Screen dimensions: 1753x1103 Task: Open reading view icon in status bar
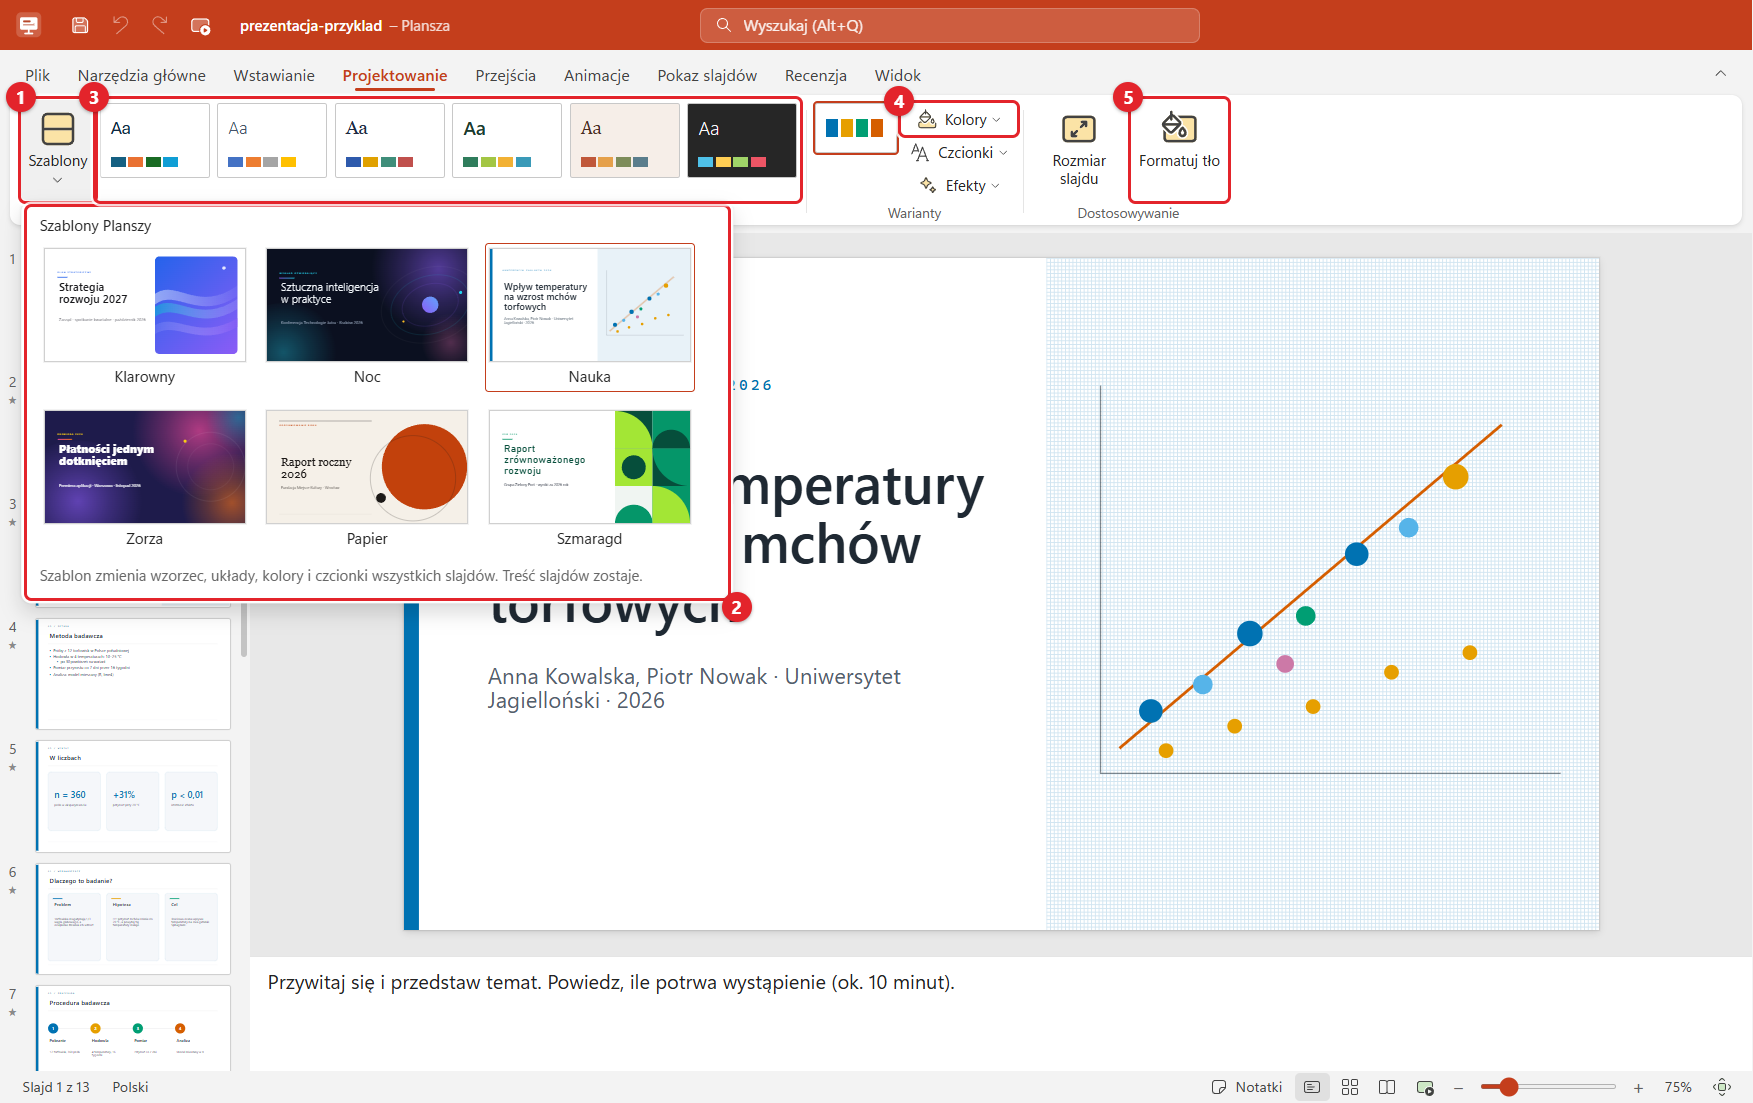(x=1387, y=1087)
